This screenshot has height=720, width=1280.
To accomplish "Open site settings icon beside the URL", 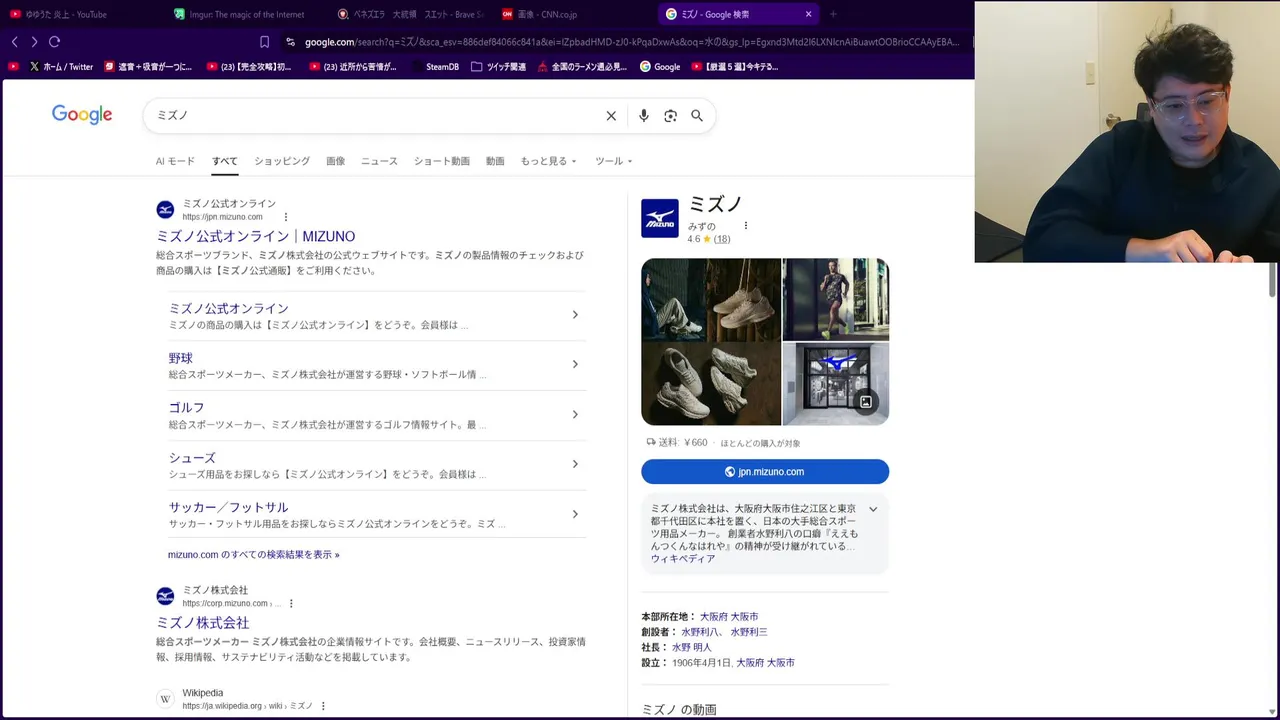I will click(290, 42).
